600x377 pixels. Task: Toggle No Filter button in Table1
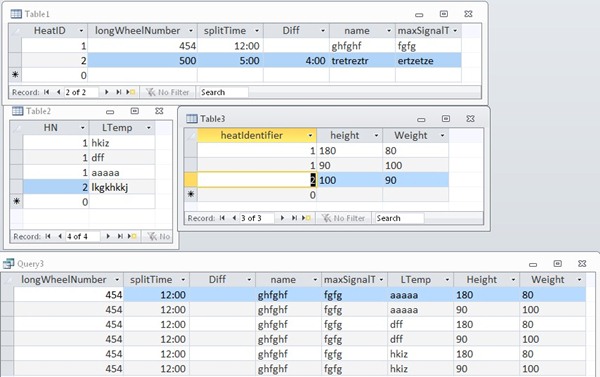point(168,92)
